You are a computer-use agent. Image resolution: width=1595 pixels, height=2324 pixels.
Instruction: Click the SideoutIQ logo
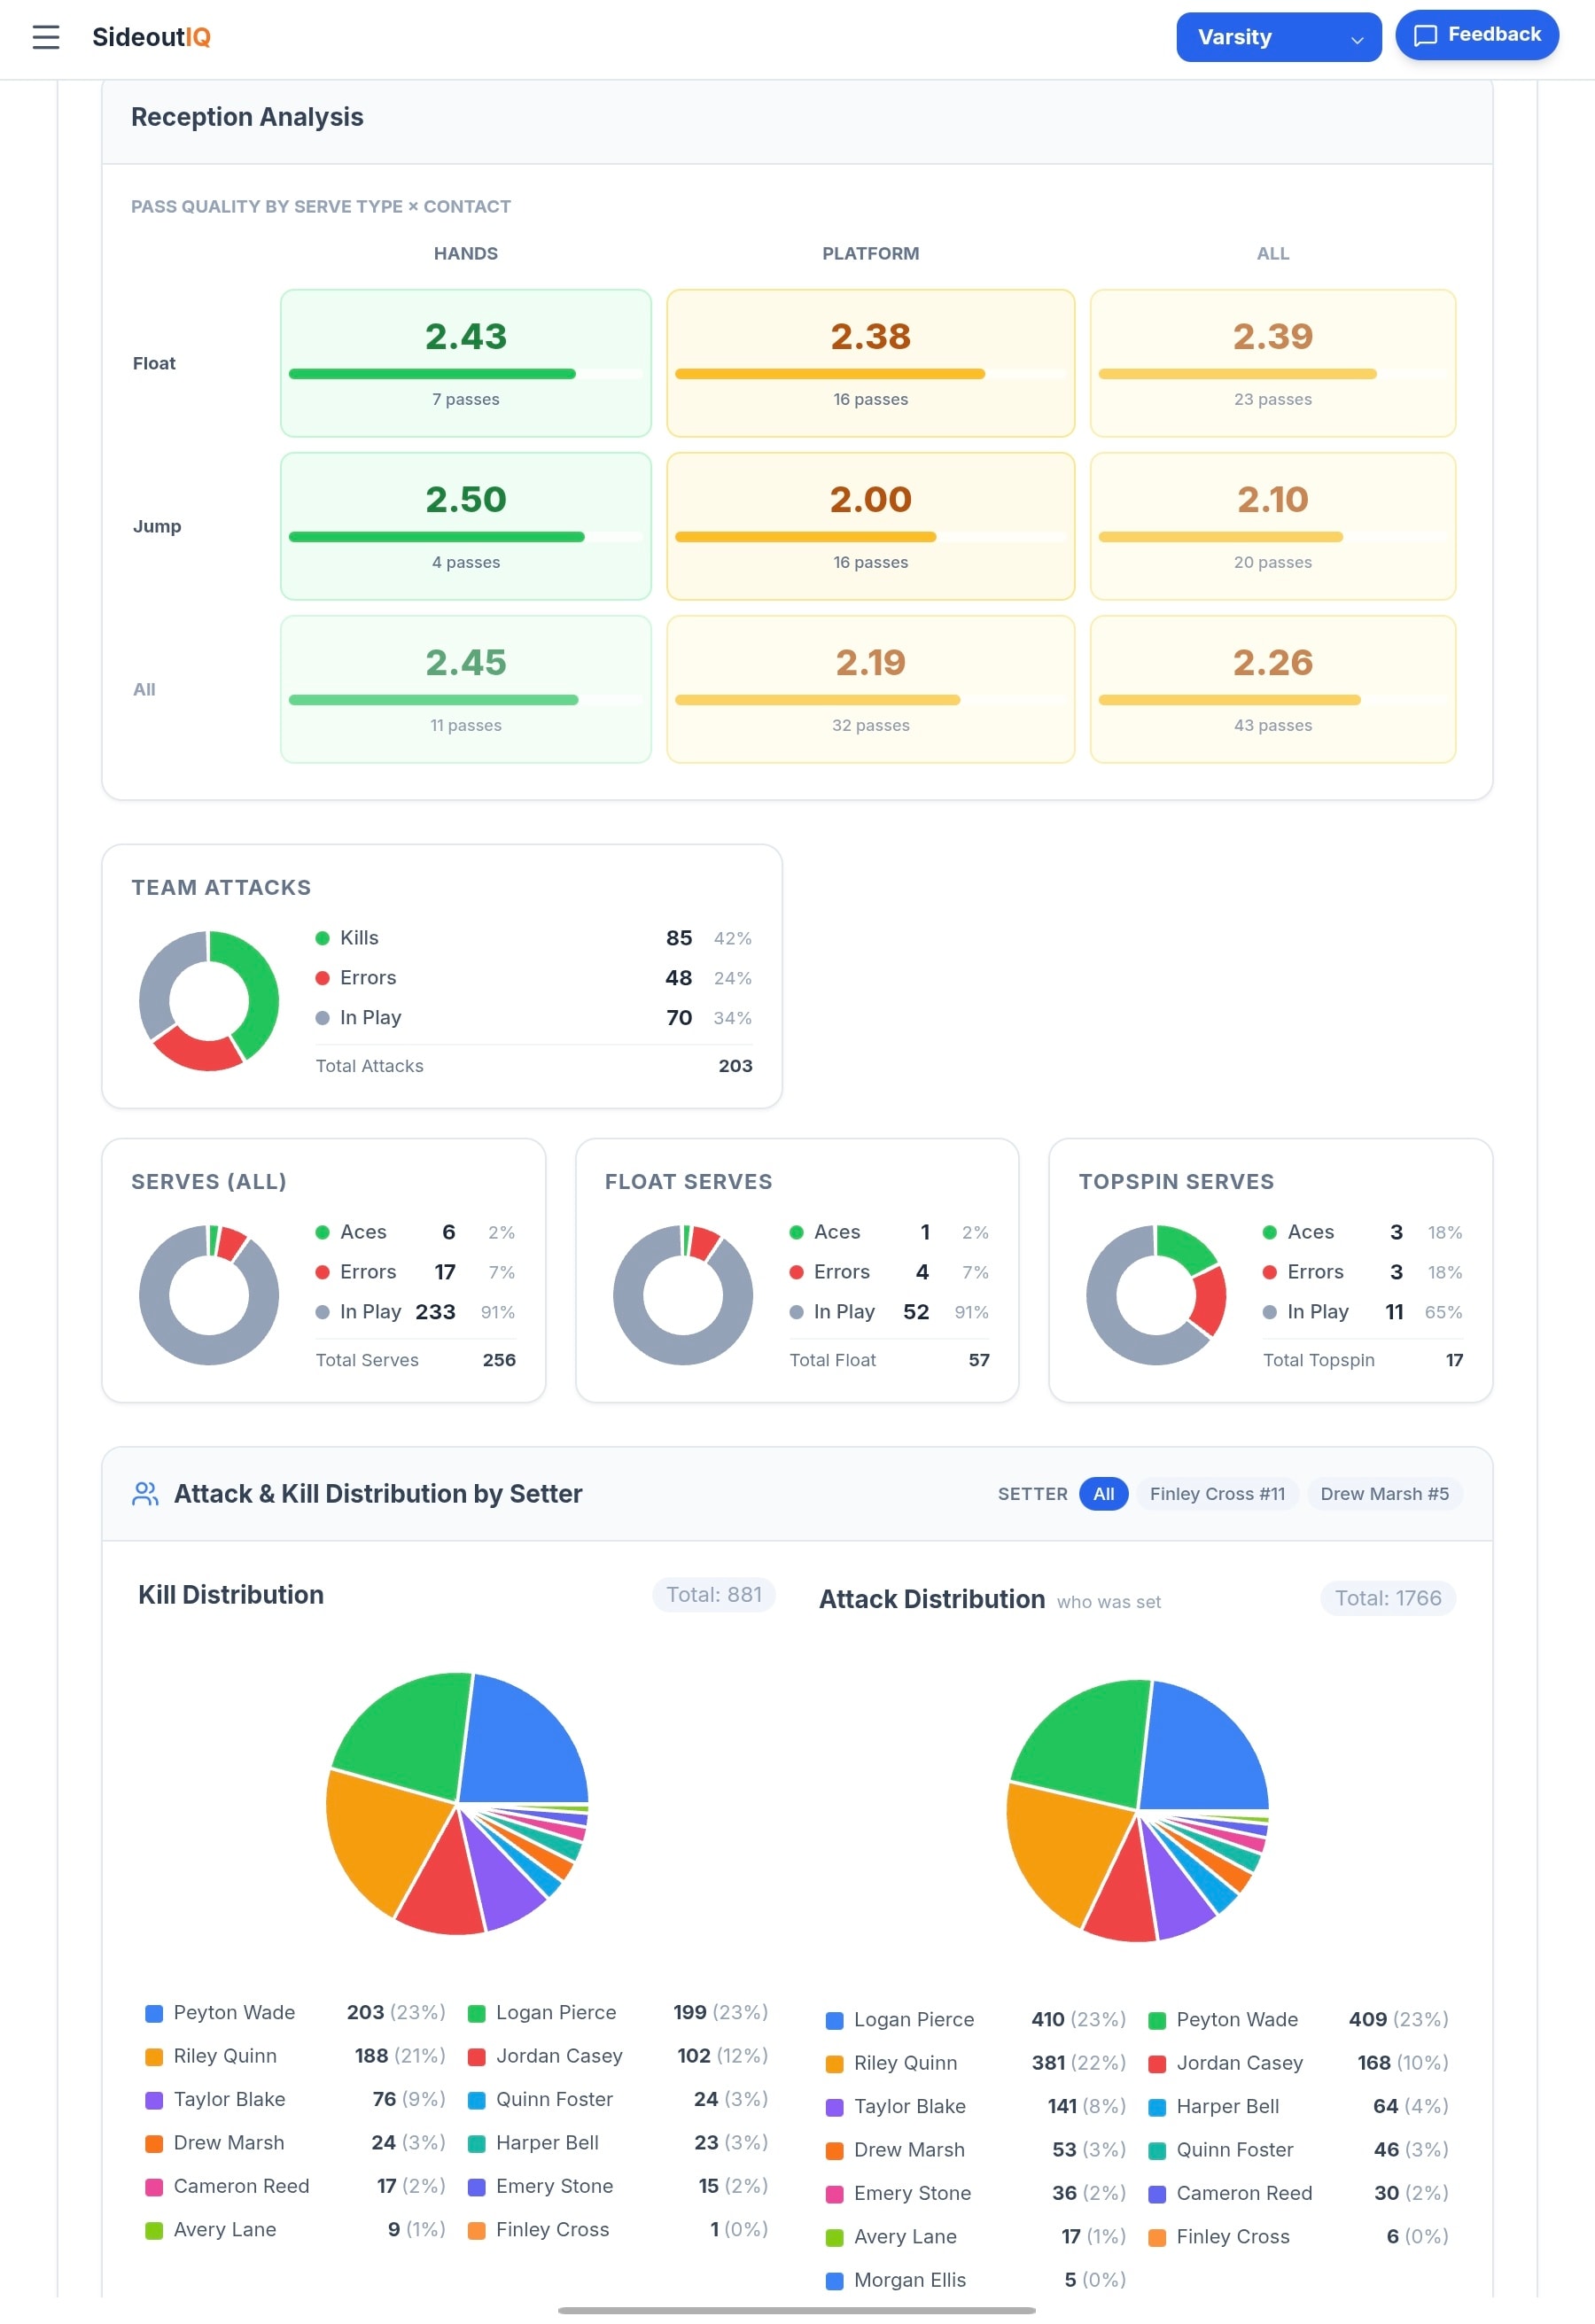click(151, 37)
